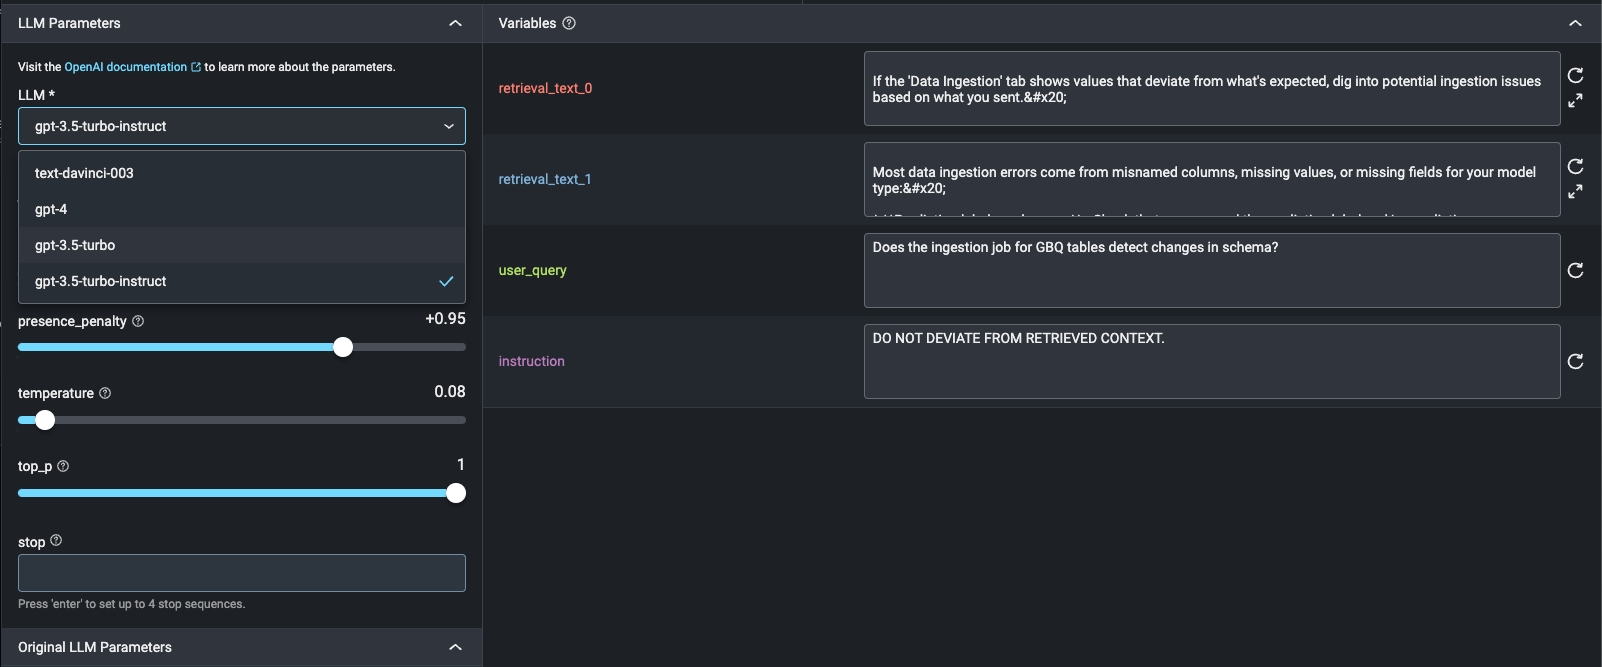Image resolution: width=1602 pixels, height=667 pixels.
Task: Click the stop parameter help icon
Action: coord(56,541)
